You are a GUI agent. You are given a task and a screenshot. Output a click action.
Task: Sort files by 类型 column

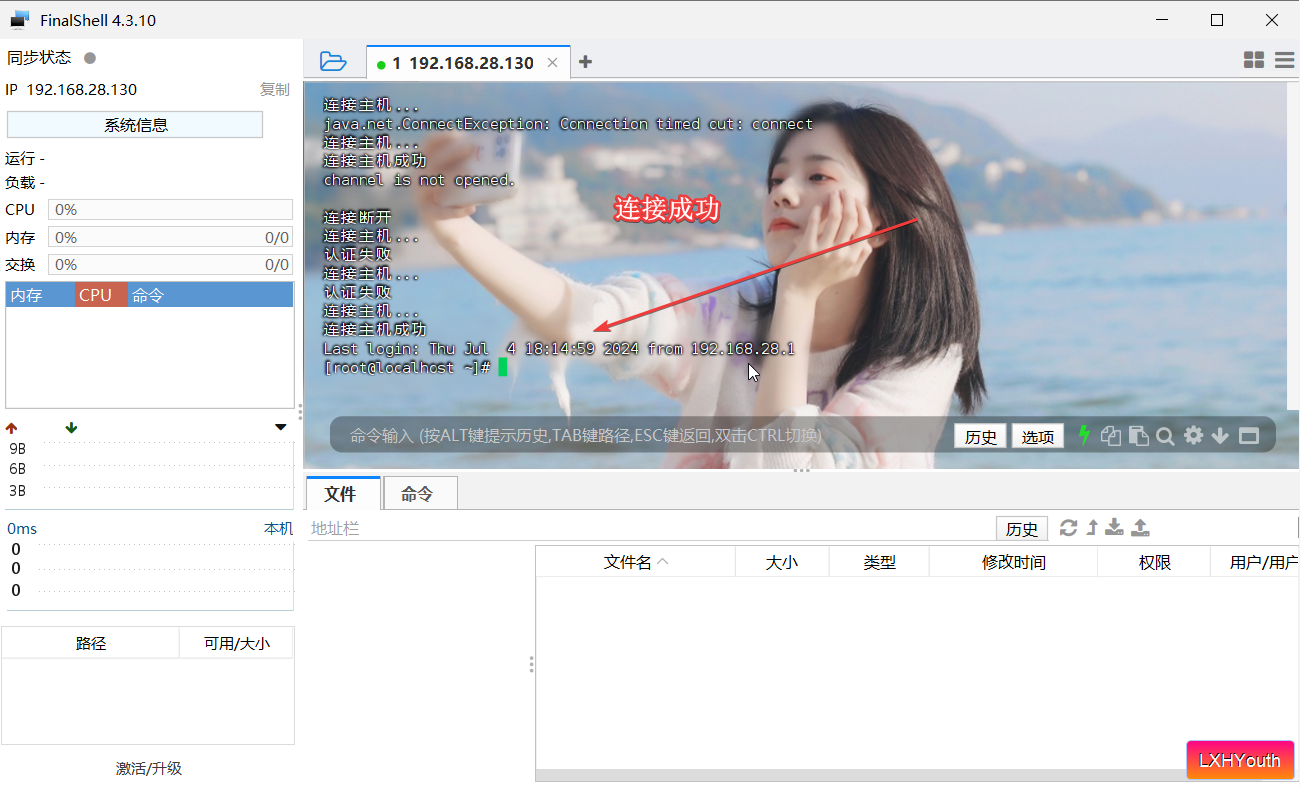(879, 562)
